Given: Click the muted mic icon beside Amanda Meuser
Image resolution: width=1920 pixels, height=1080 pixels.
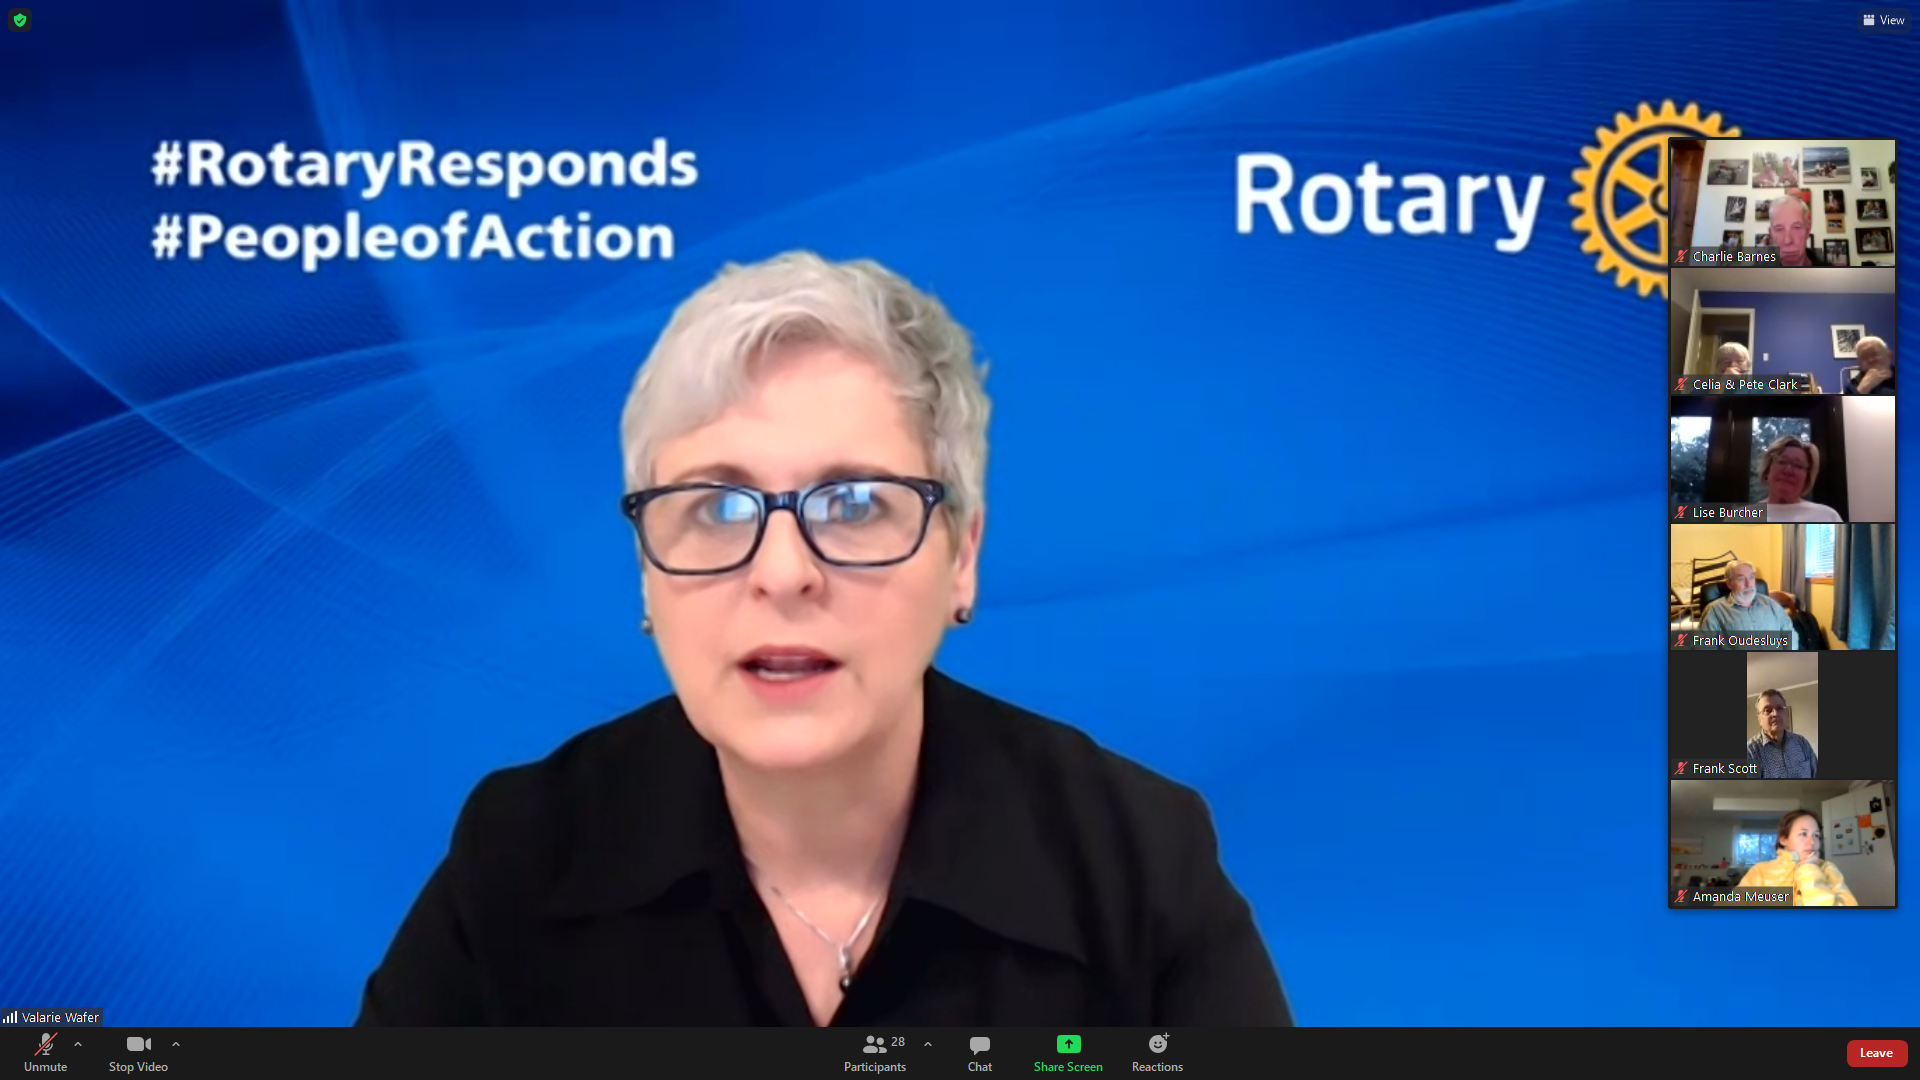Looking at the screenshot, I should click(1681, 897).
